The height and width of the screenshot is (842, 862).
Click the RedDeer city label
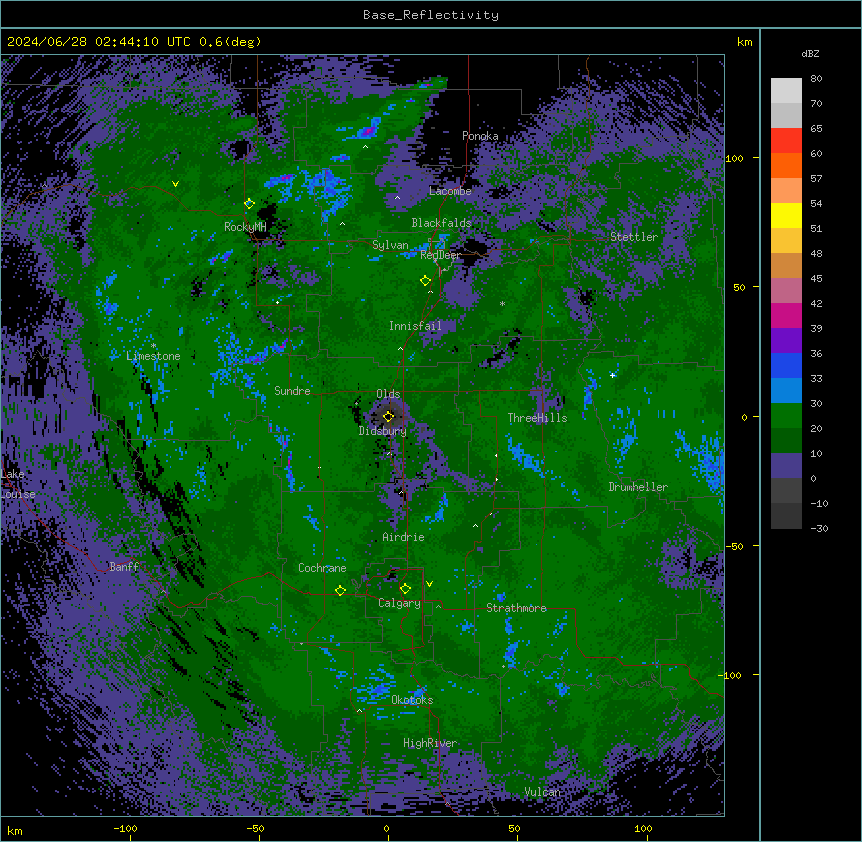(440, 255)
